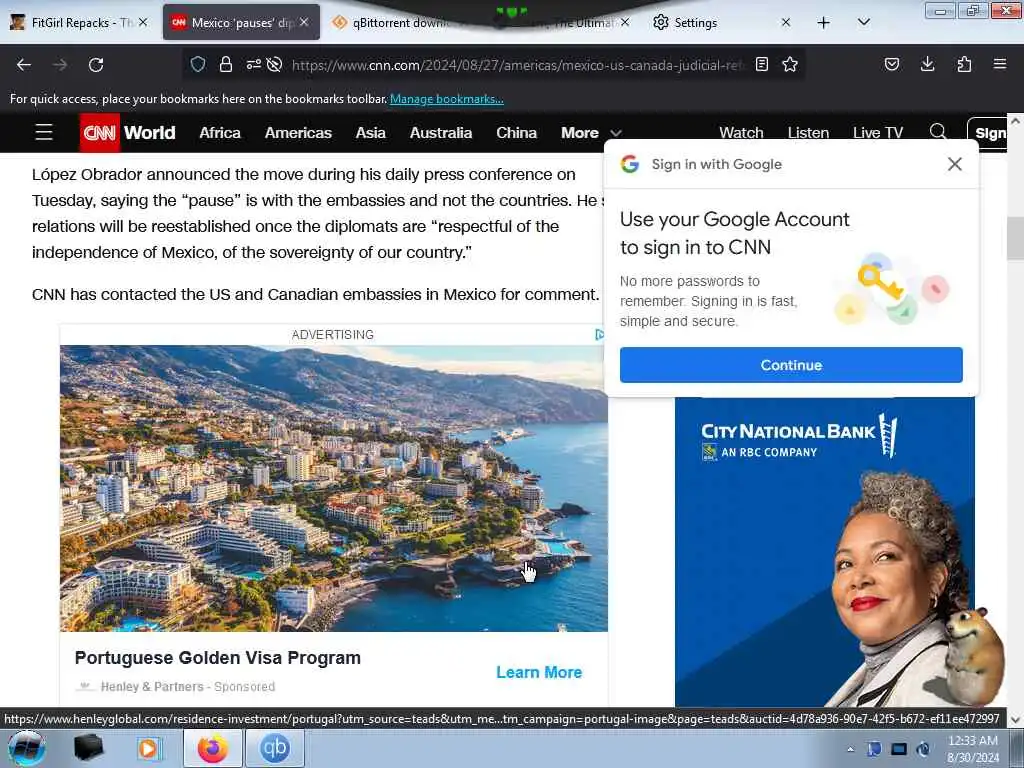Click the Sign in button on CNN
The width and height of the screenshot is (1024, 768).
pyautogui.click(x=989, y=133)
